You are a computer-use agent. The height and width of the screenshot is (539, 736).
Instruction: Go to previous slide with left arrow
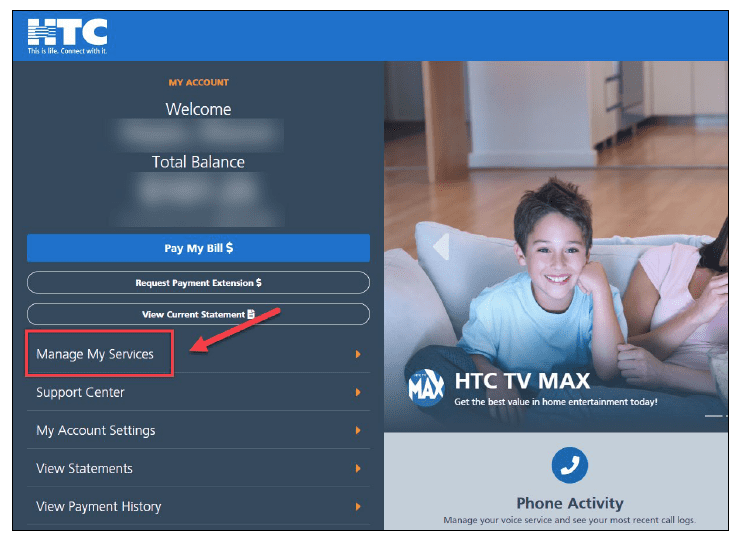pos(441,246)
